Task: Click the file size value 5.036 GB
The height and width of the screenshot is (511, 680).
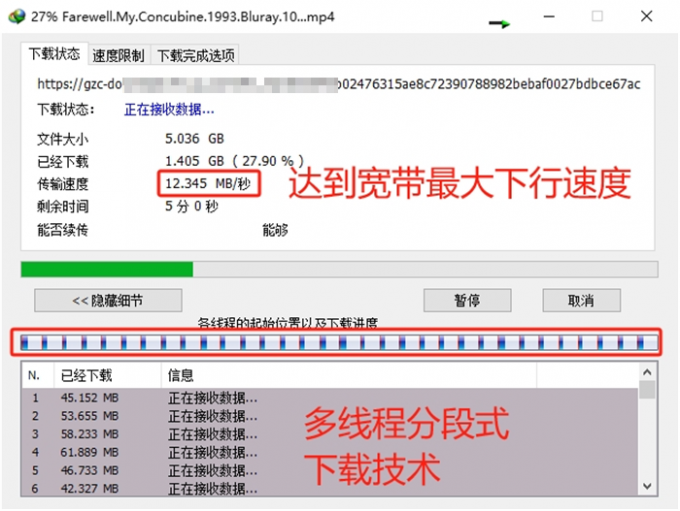Action: coord(194,139)
